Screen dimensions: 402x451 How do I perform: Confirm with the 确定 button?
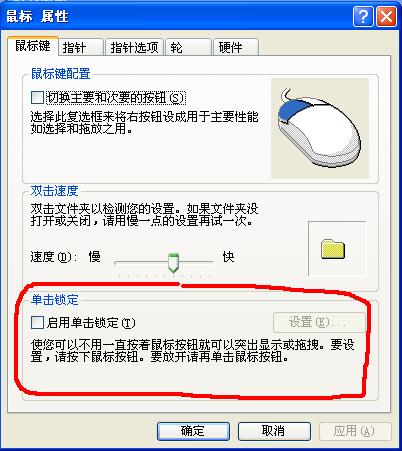pos(193,431)
